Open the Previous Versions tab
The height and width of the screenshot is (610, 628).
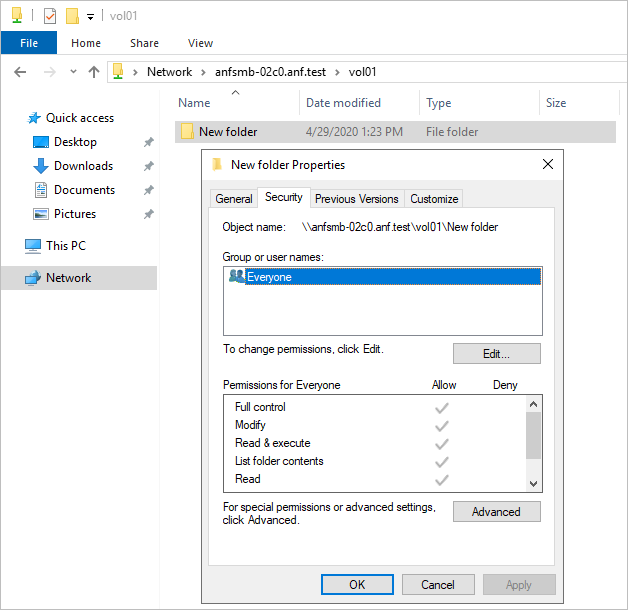tap(357, 199)
